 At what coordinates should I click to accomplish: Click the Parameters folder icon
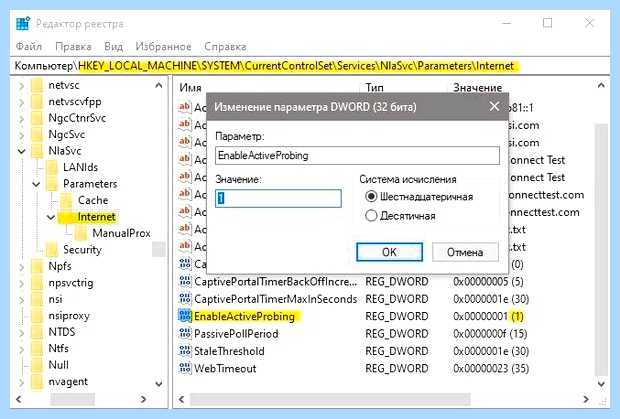pyautogui.click(x=52, y=184)
